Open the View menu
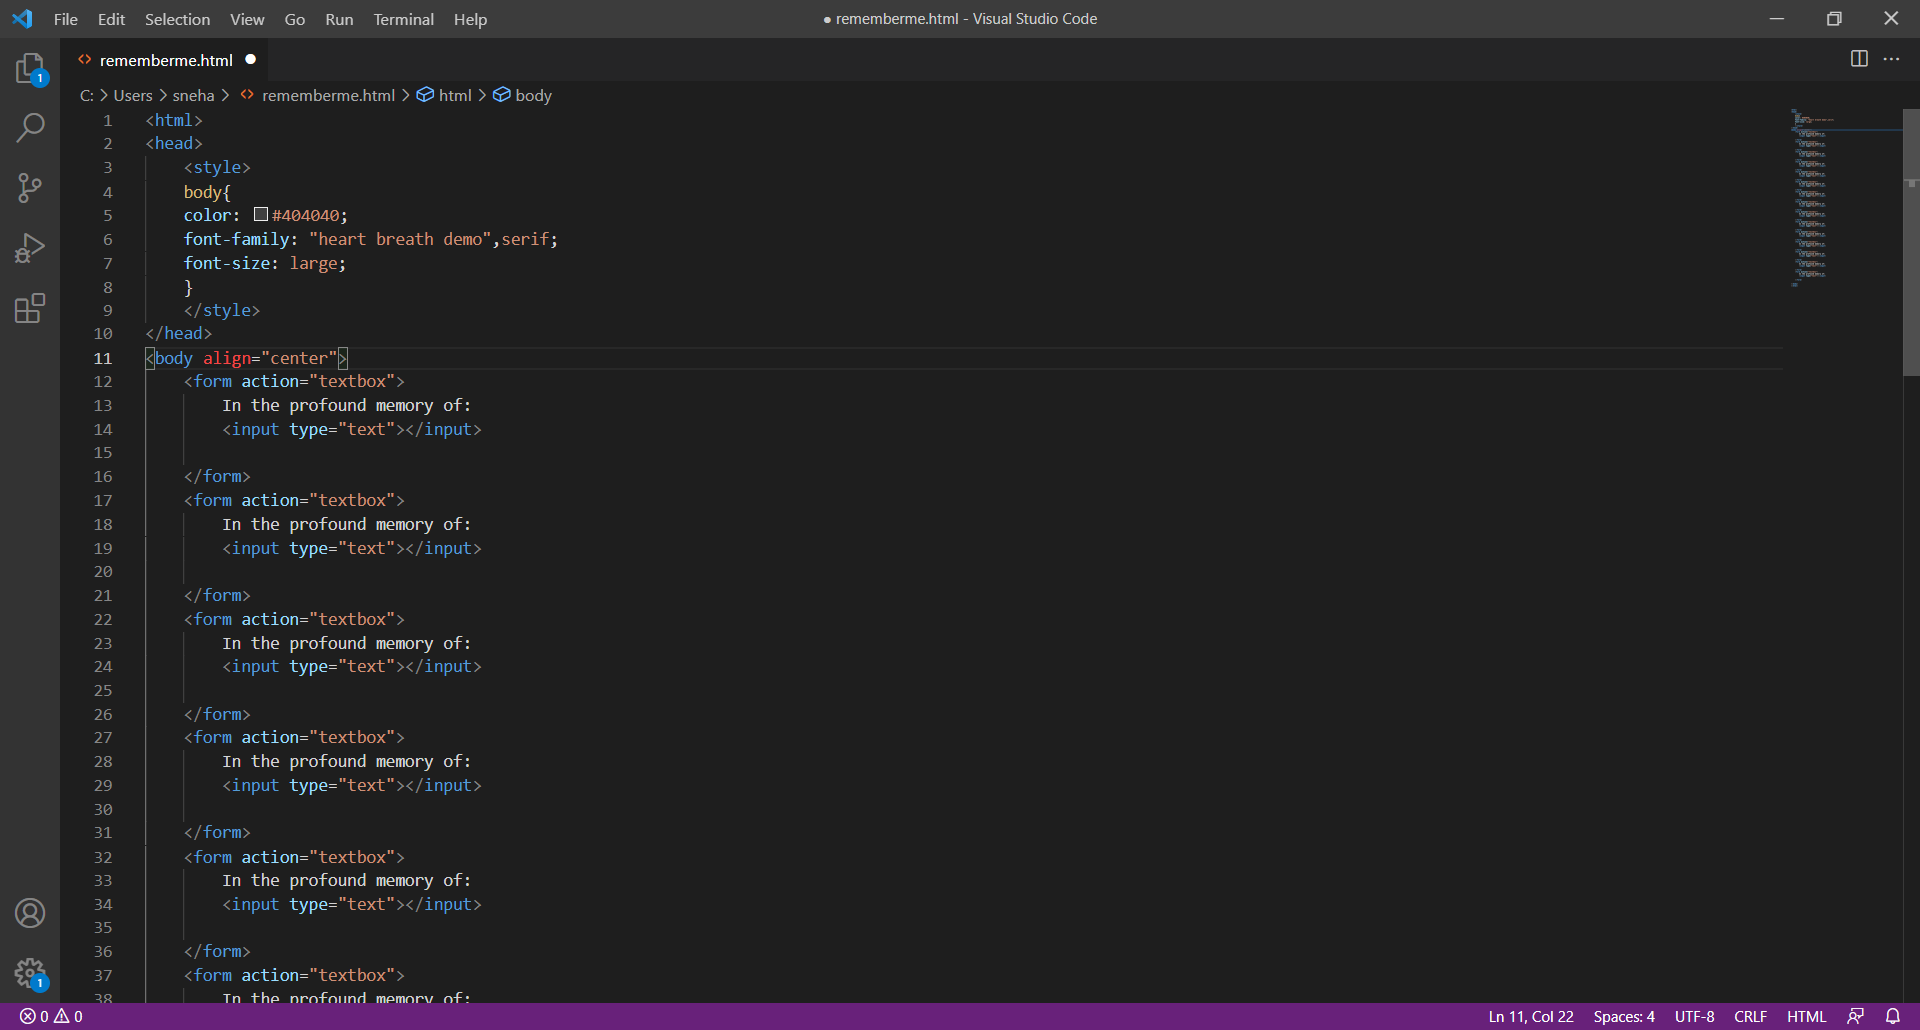Screen dimensions: 1920x1030 coord(247,19)
